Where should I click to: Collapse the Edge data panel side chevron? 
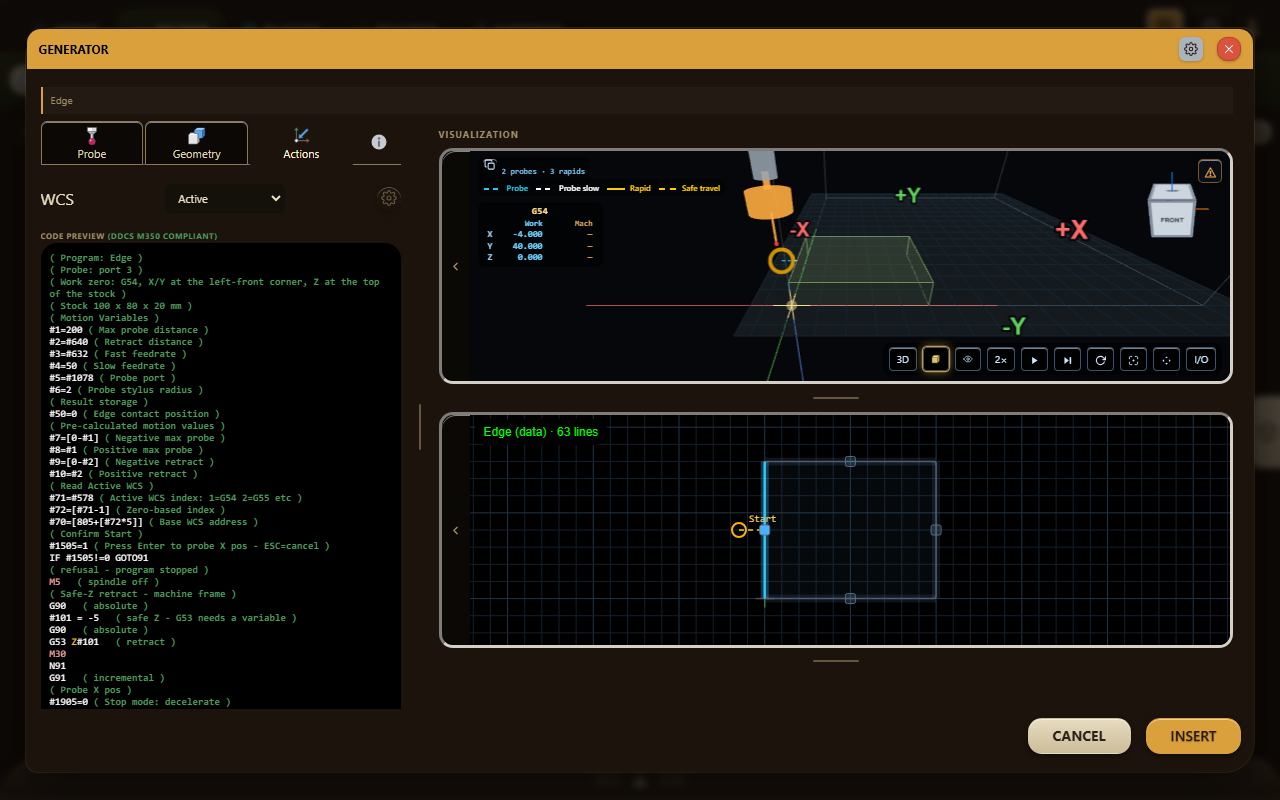(456, 530)
